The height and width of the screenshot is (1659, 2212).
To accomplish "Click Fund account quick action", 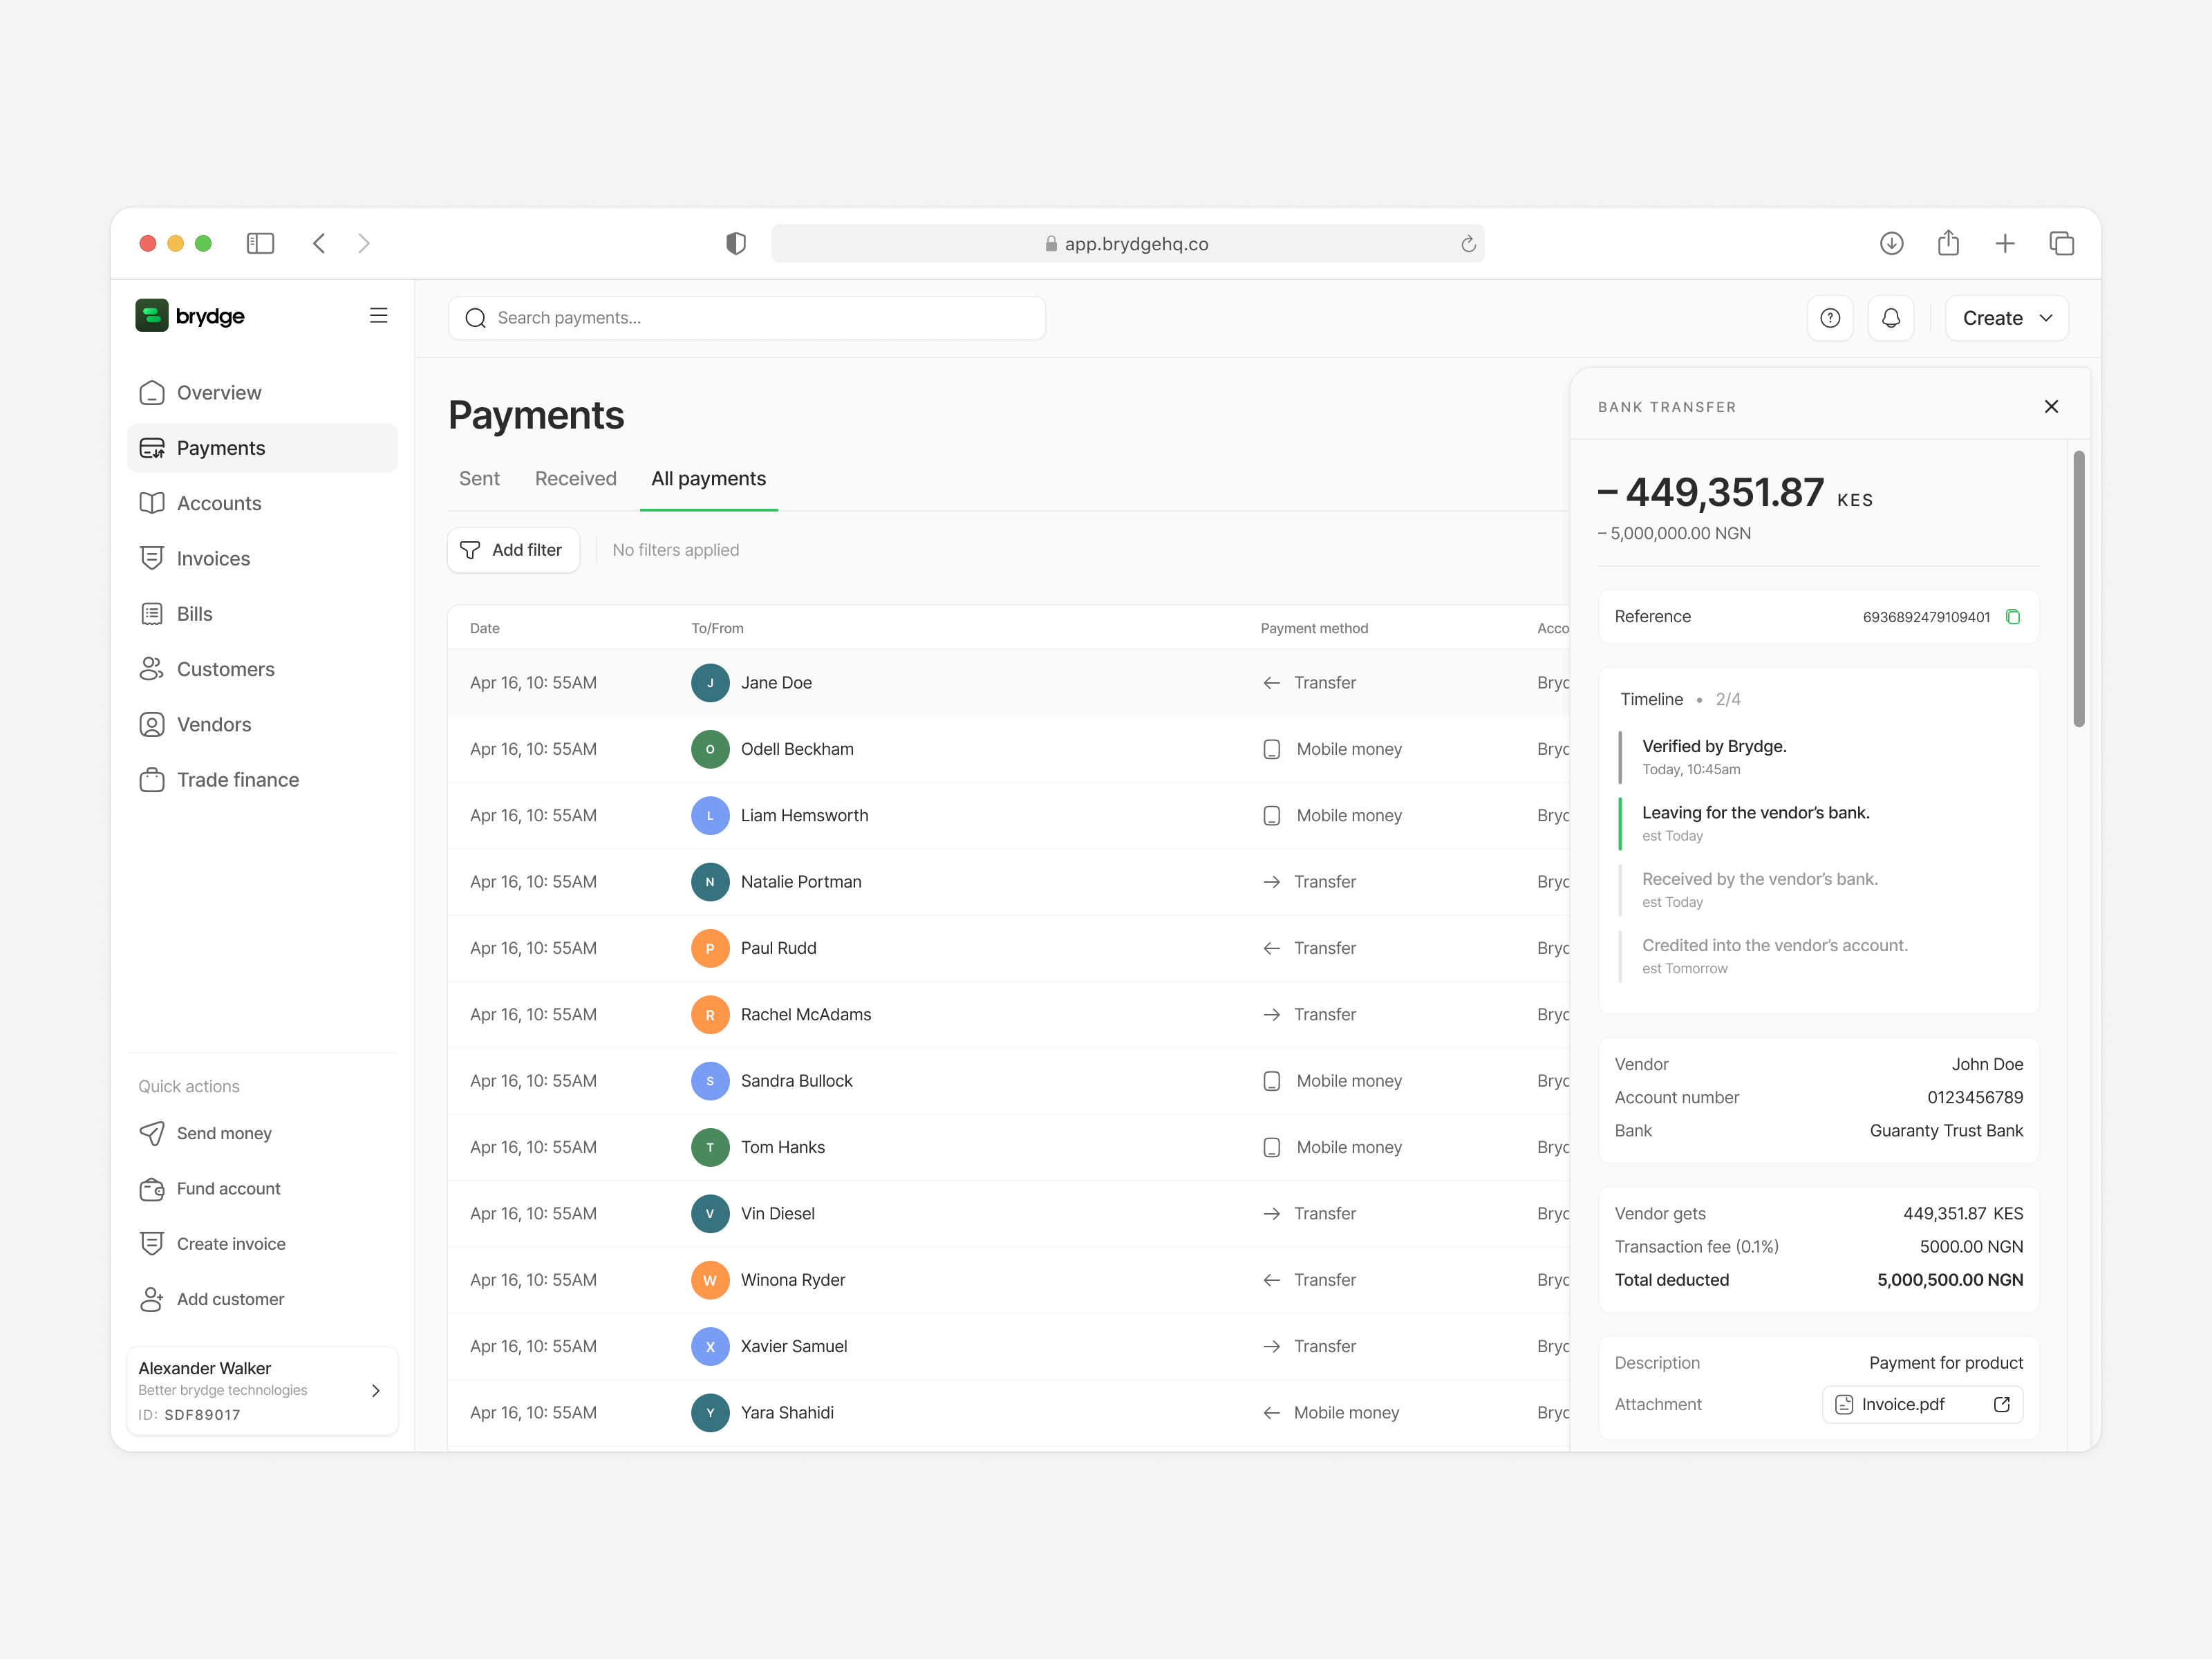I will point(227,1188).
